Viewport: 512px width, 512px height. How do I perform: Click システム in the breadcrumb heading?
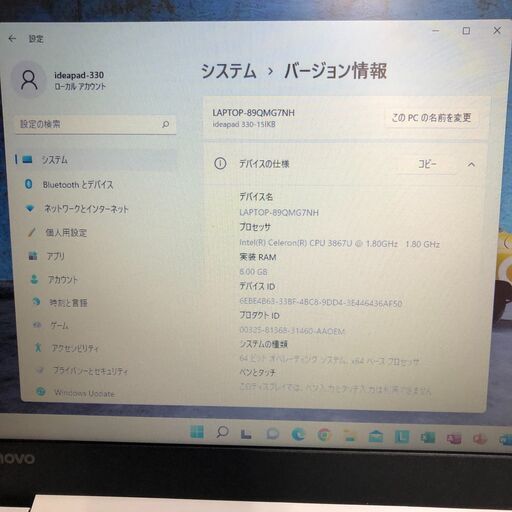coord(229,71)
